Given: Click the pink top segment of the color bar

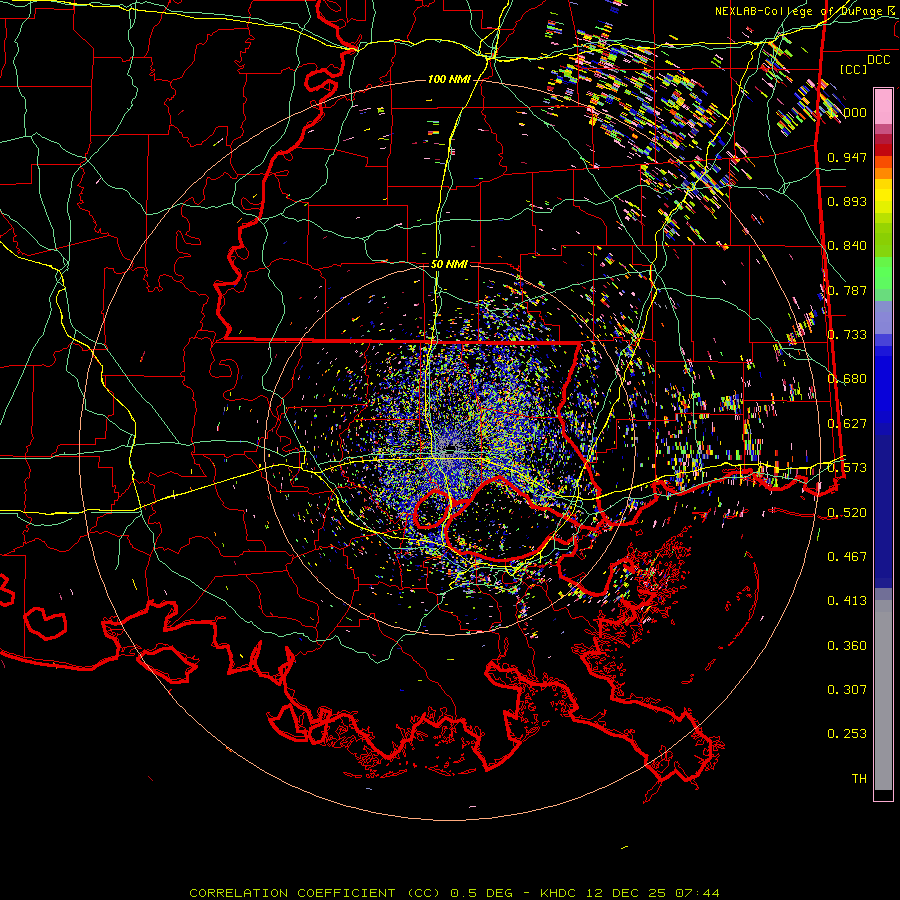Looking at the screenshot, I should 883,107.
